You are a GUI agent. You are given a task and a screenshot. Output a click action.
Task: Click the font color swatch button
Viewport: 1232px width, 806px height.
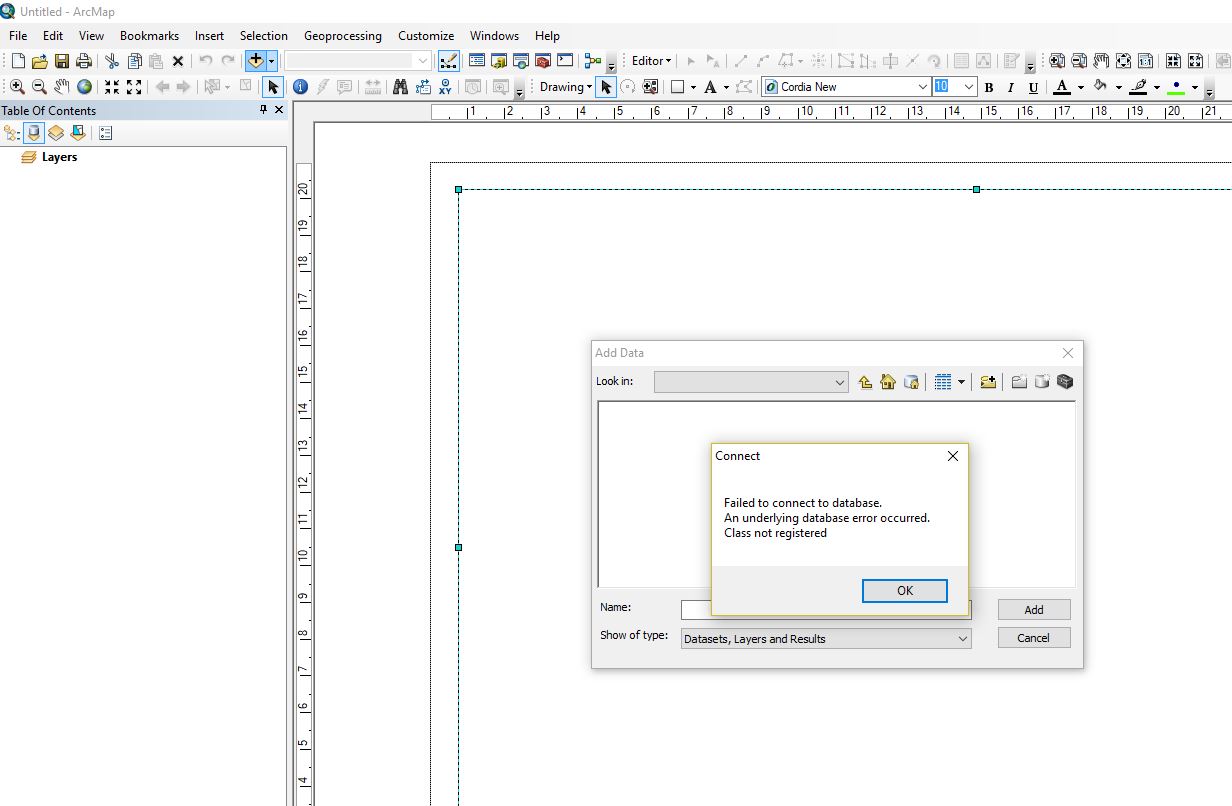1062,87
